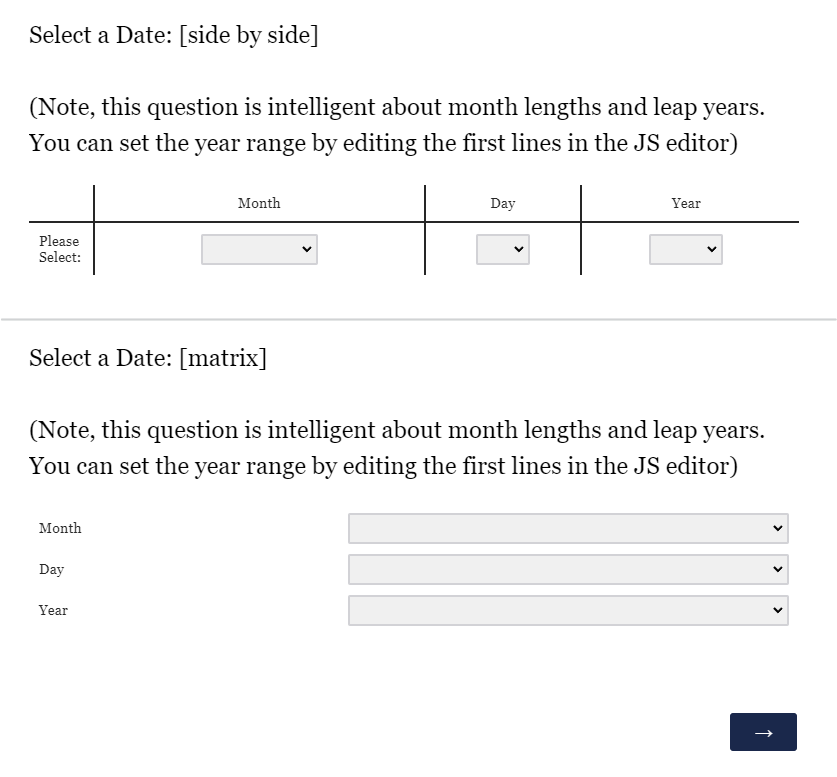
Task: Click the arrow inside the navigation button
Action: (763, 731)
